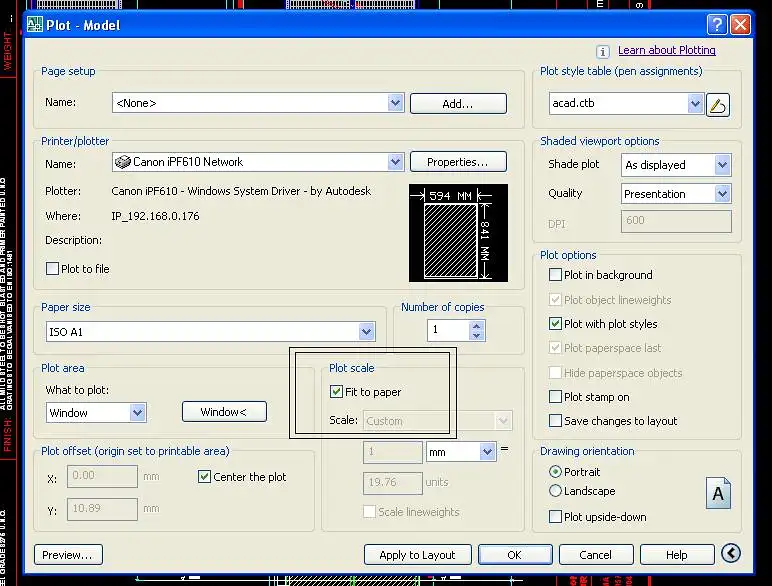Increase the number of copies with up arrow
The width and height of the screenshot is (772, 586).
(477, 325)
